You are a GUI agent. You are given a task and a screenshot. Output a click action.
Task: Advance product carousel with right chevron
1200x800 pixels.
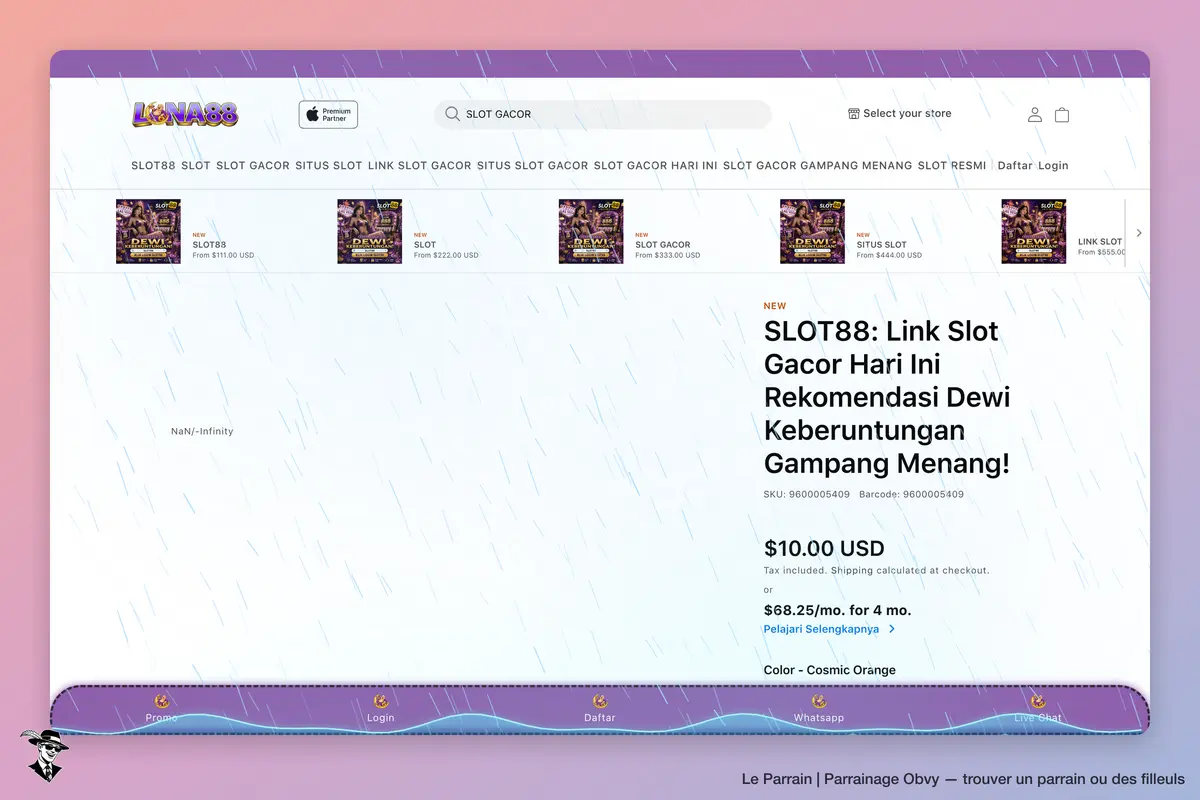pyautogui.click(x=1138, y=233)
